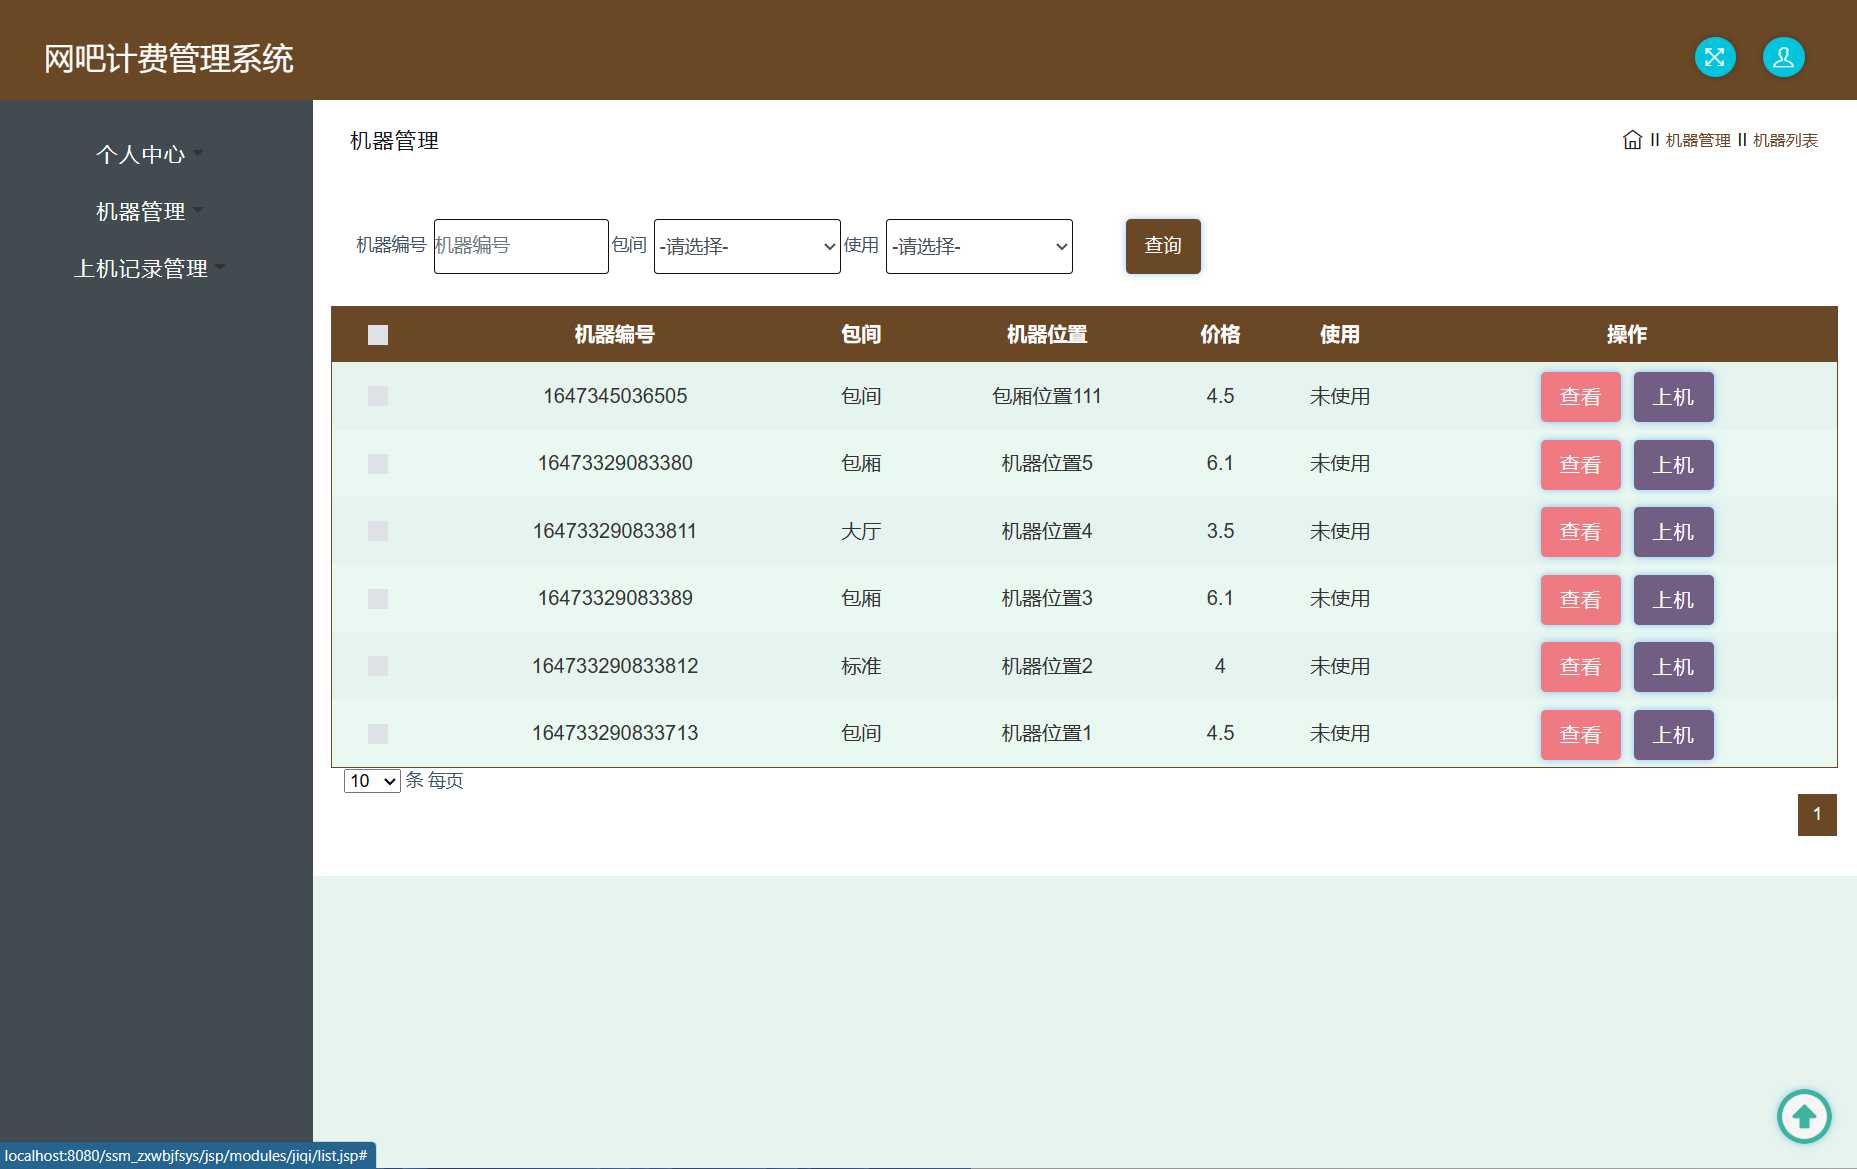Viewport: 1857px width, 1169px height.
Task: Toggle the select-all checkbox in table header
Action: pyautogui.click(x=378, y=335)
